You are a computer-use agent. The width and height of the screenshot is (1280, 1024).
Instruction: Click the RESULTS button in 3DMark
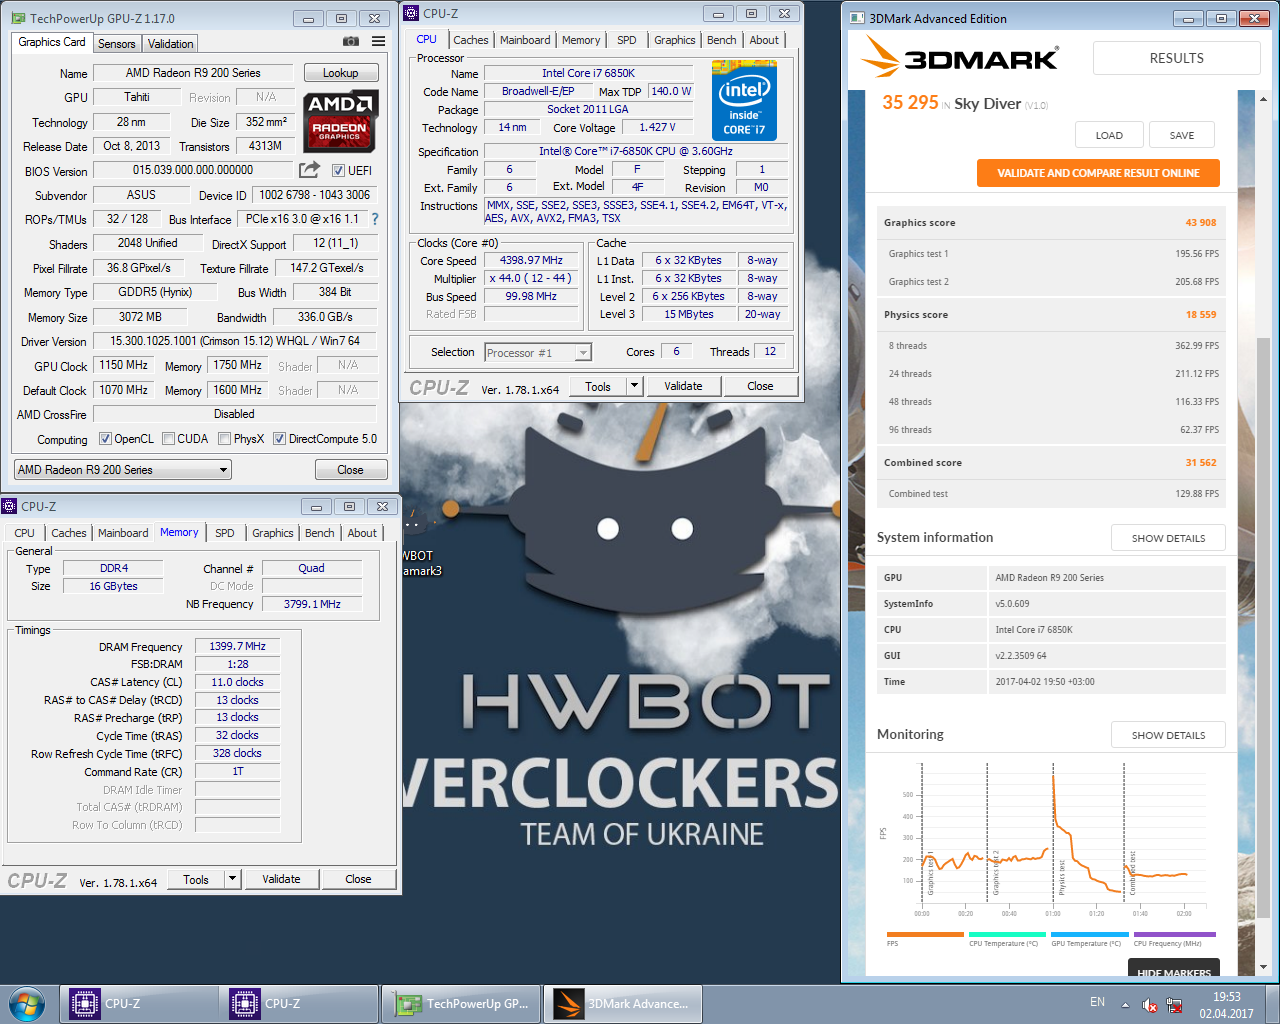tap(1177, 58)
